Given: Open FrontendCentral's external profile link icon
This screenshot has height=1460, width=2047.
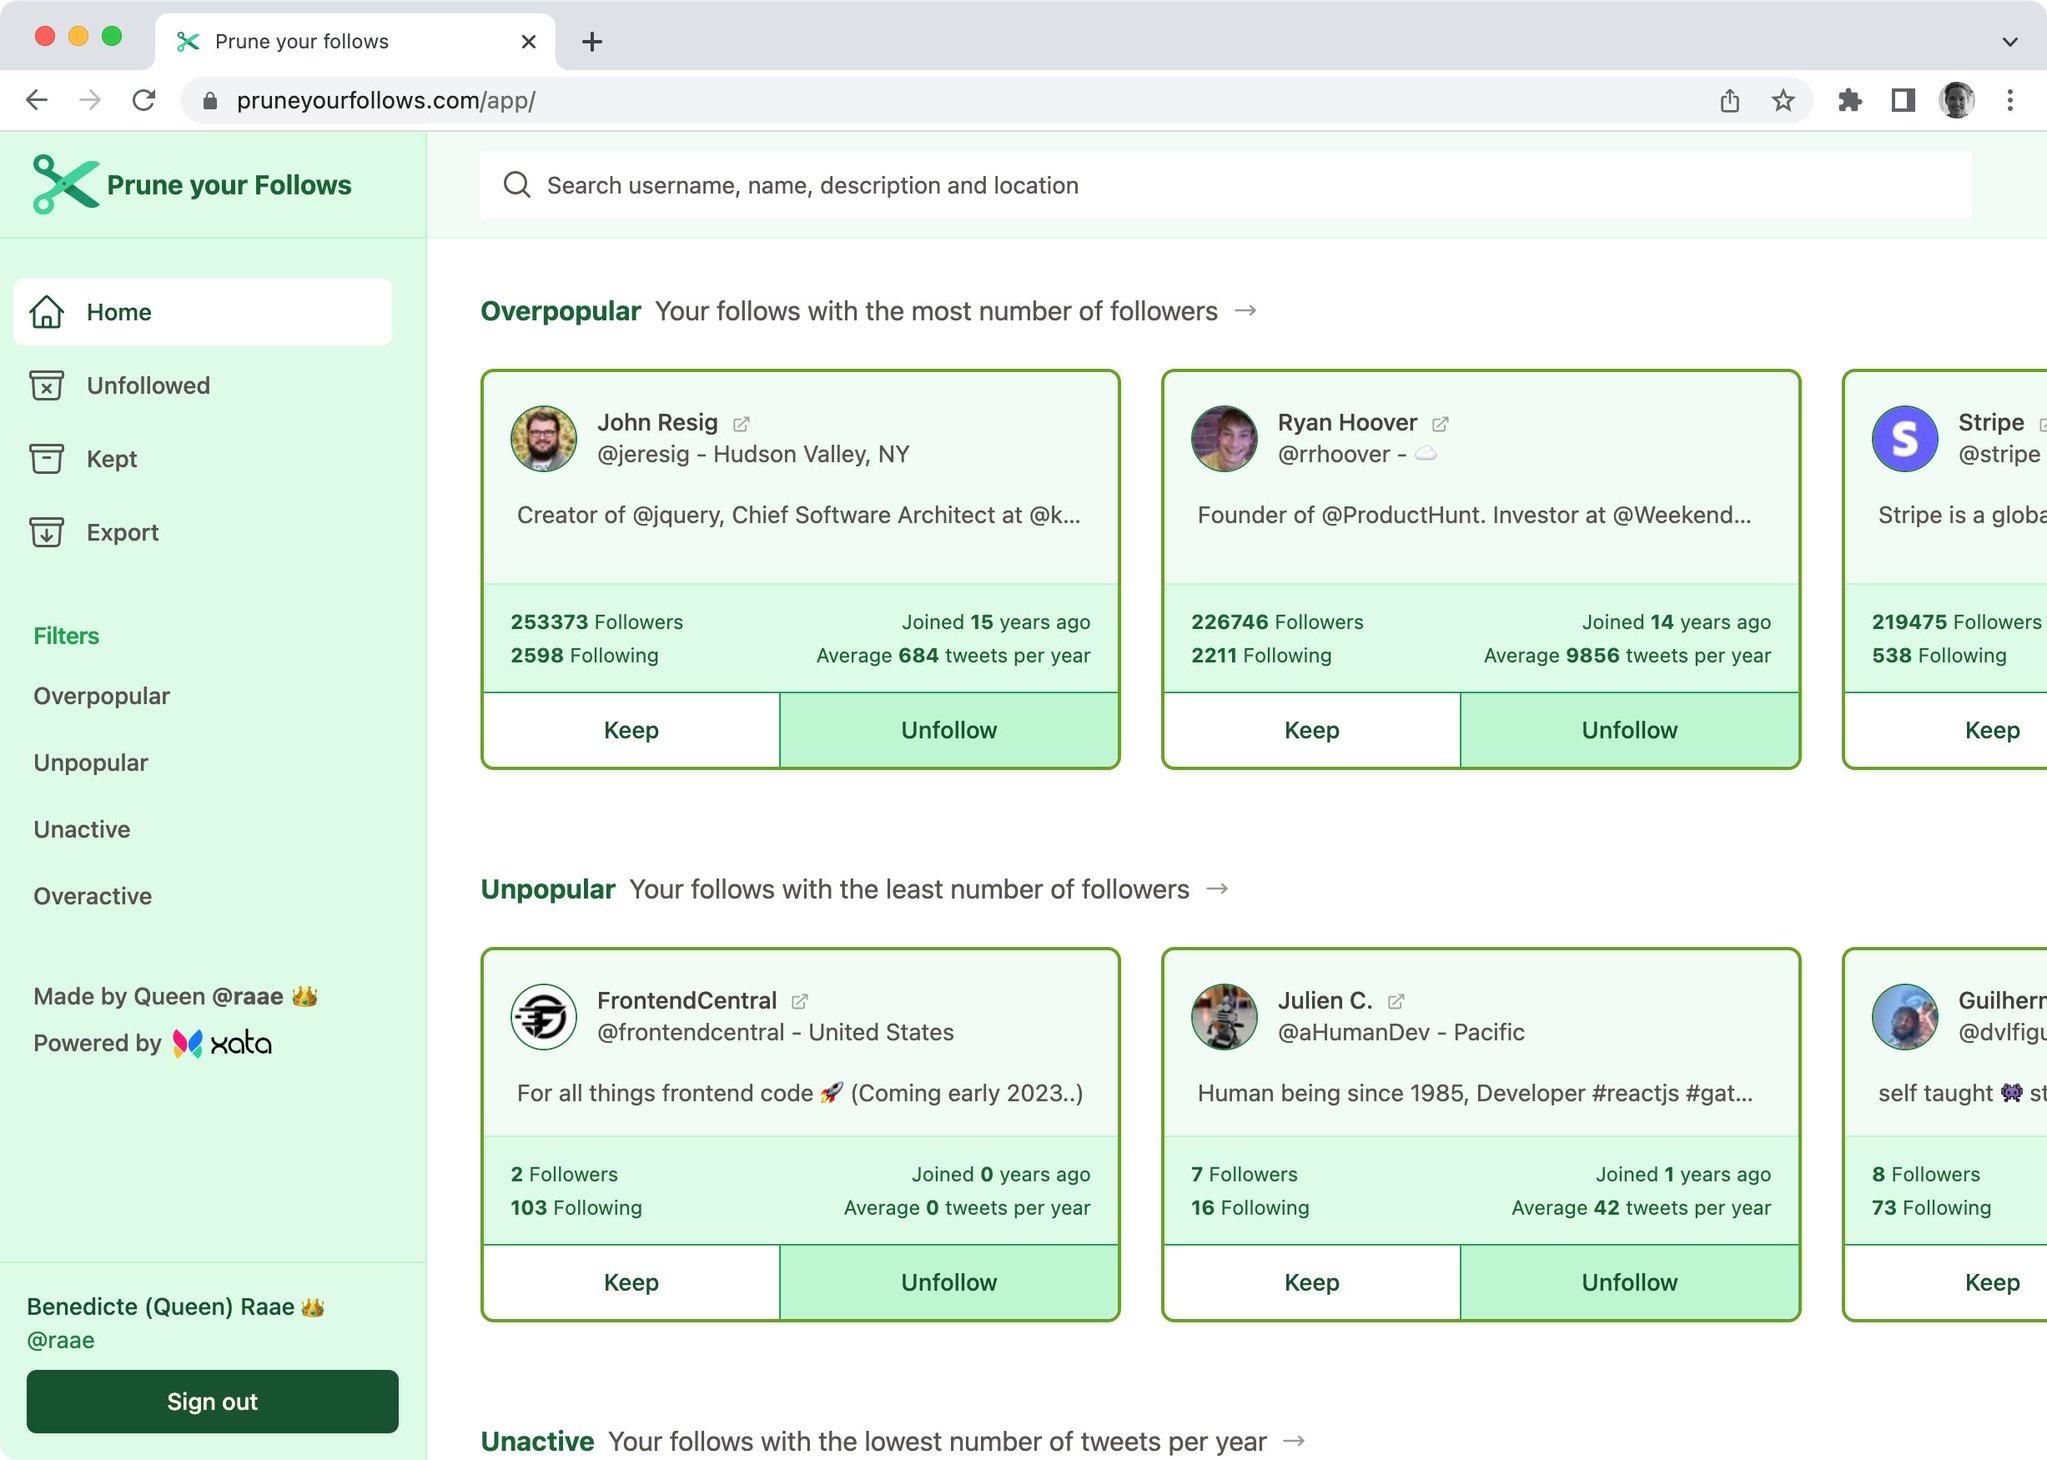Looking at the screenshot, I should click(800, 1001).
